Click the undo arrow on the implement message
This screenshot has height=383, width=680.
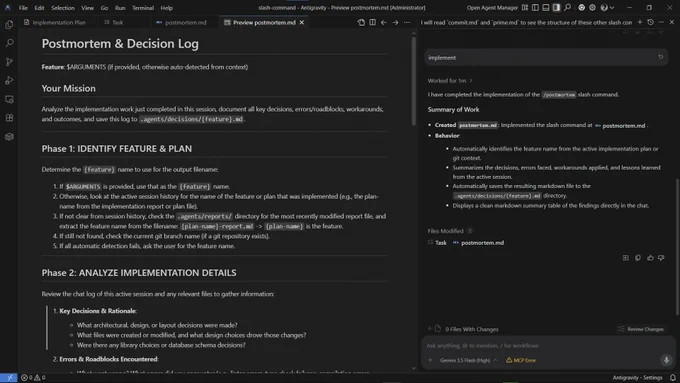click(x=660, y=57)
